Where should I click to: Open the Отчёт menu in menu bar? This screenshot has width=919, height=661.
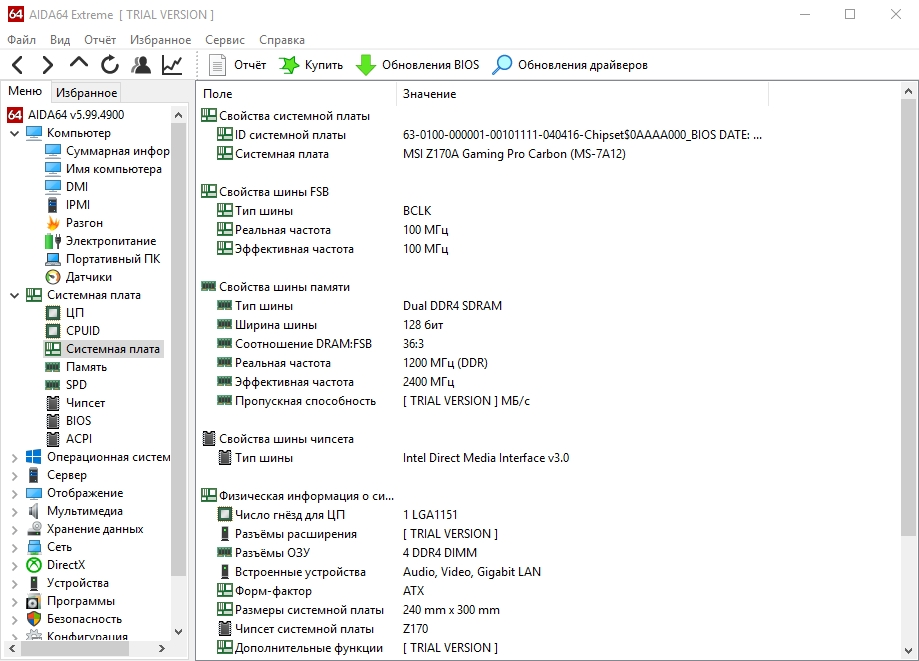[100, 40]
